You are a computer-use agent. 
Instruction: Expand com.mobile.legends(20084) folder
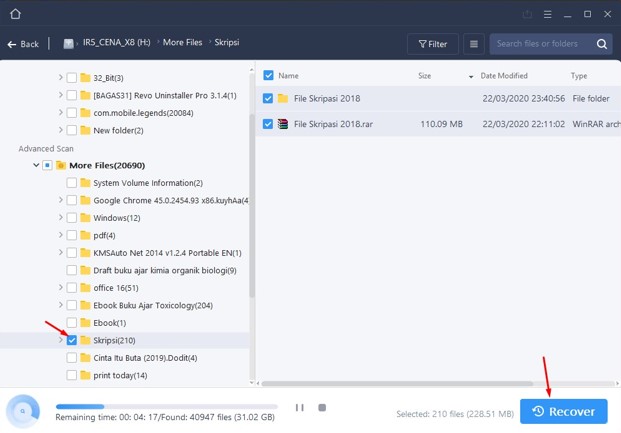(x=61, y=113)
